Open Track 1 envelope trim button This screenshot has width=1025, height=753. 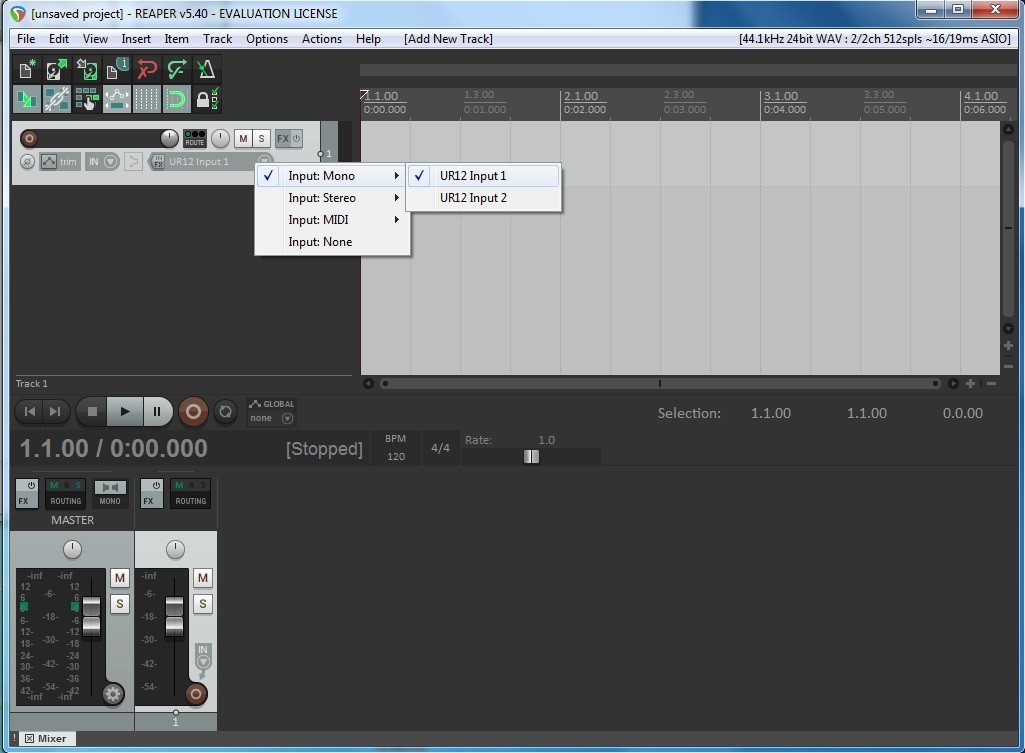[59, 161]
